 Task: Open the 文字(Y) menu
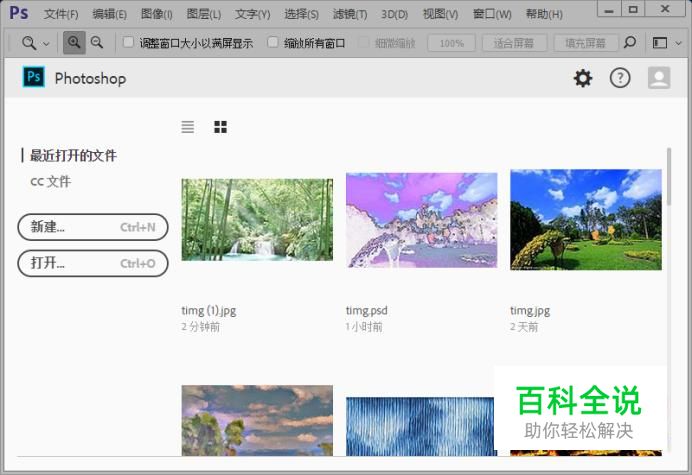(x=252, y=14)
